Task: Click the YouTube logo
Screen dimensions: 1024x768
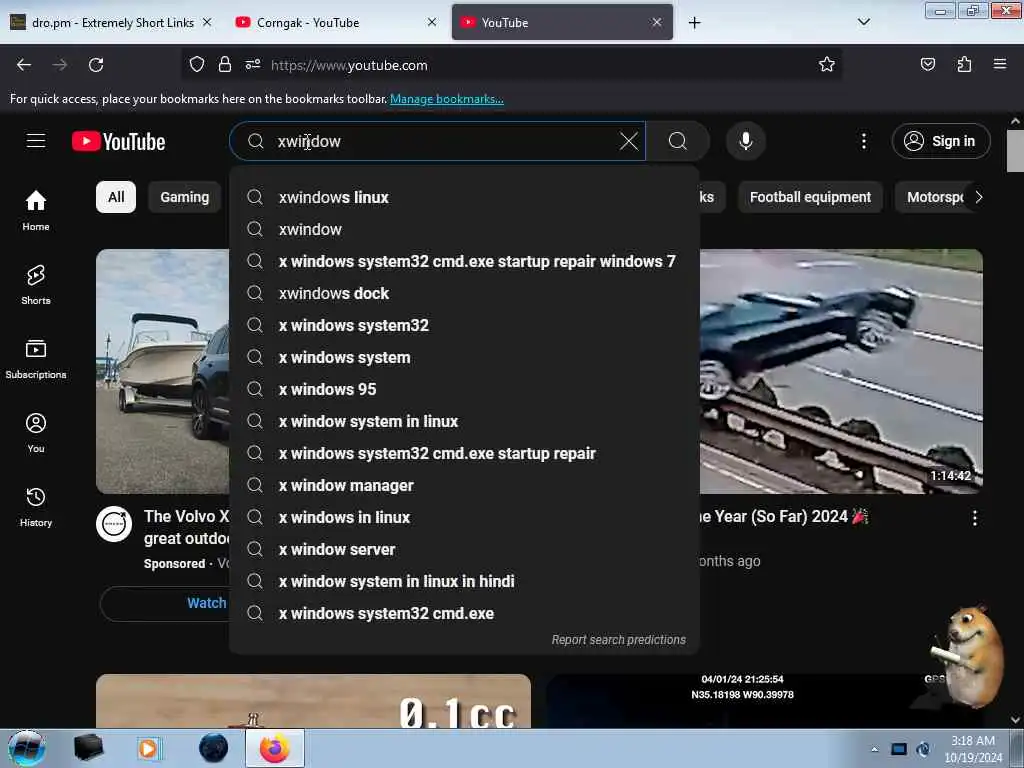Action: tap(119, 141)
